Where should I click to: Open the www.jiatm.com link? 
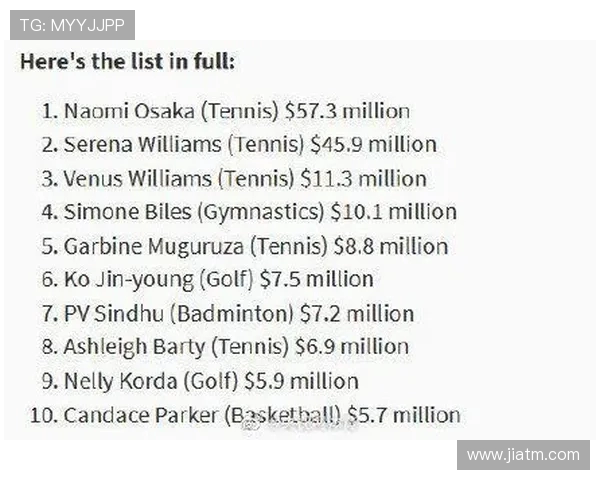click(523, 454)
